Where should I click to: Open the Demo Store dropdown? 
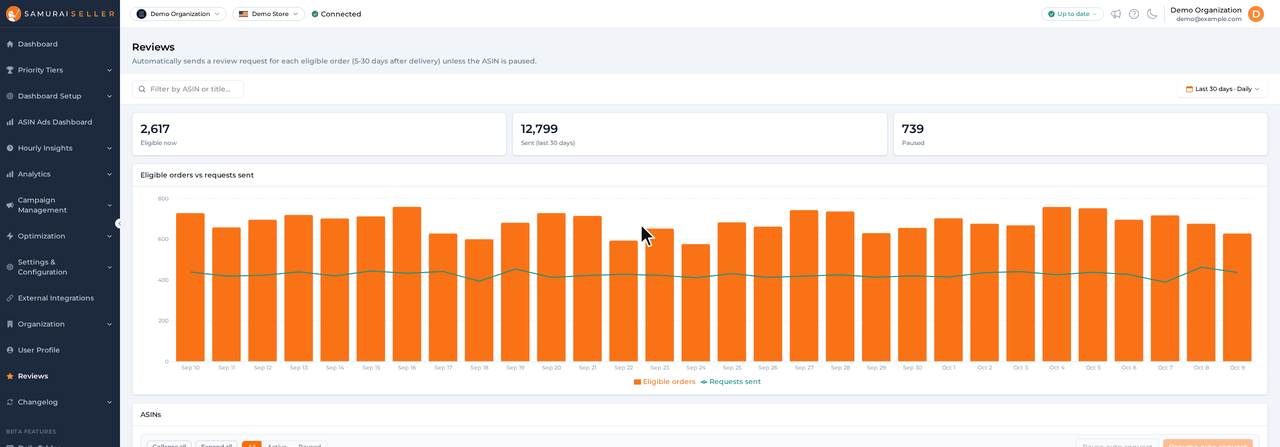[268, 14]
